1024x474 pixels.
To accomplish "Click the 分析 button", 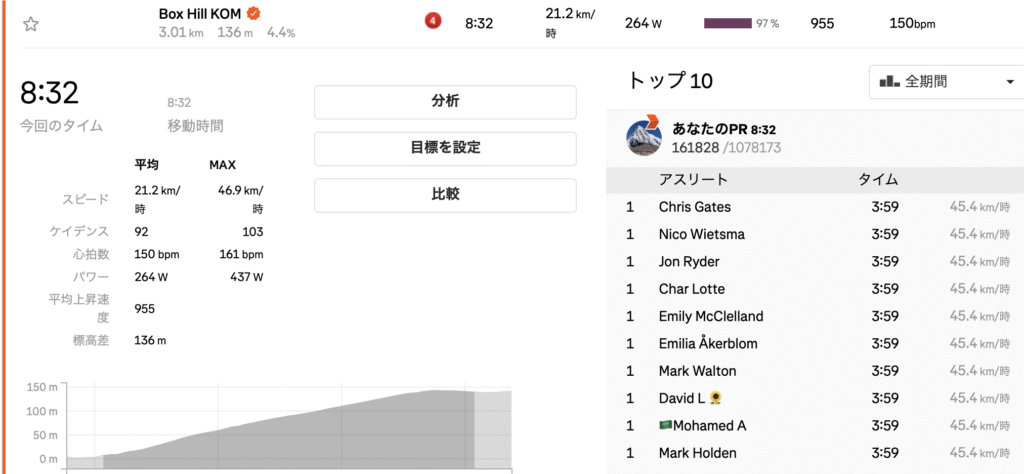I will pos(445,101).
